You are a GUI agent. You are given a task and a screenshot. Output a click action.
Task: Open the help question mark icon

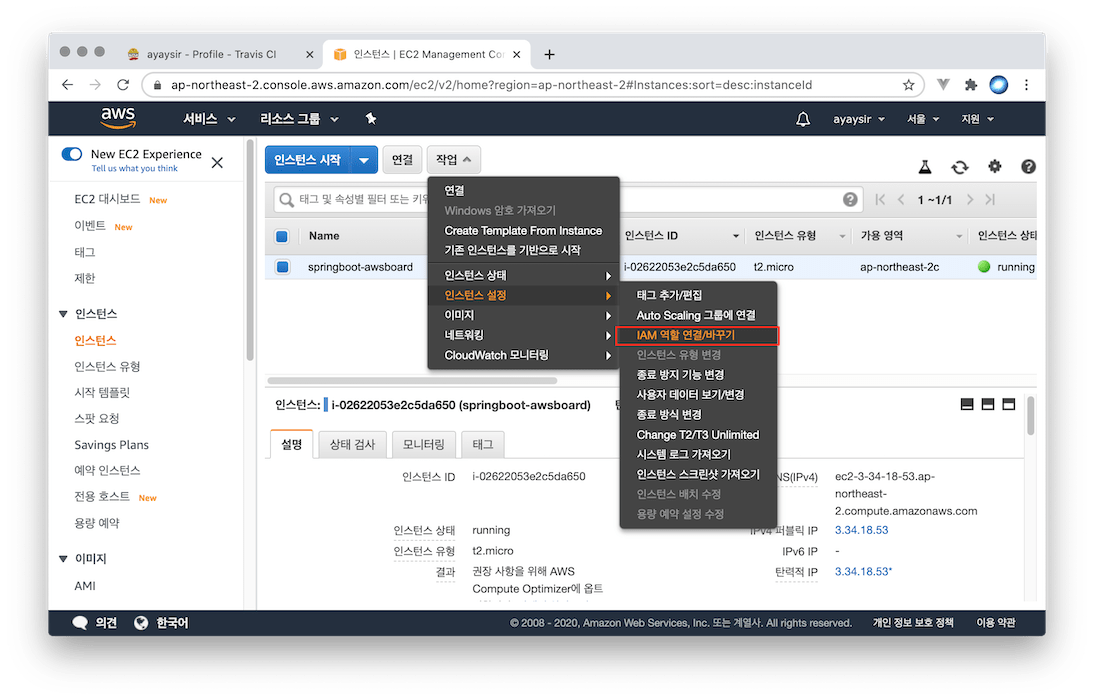(1027, 167)
